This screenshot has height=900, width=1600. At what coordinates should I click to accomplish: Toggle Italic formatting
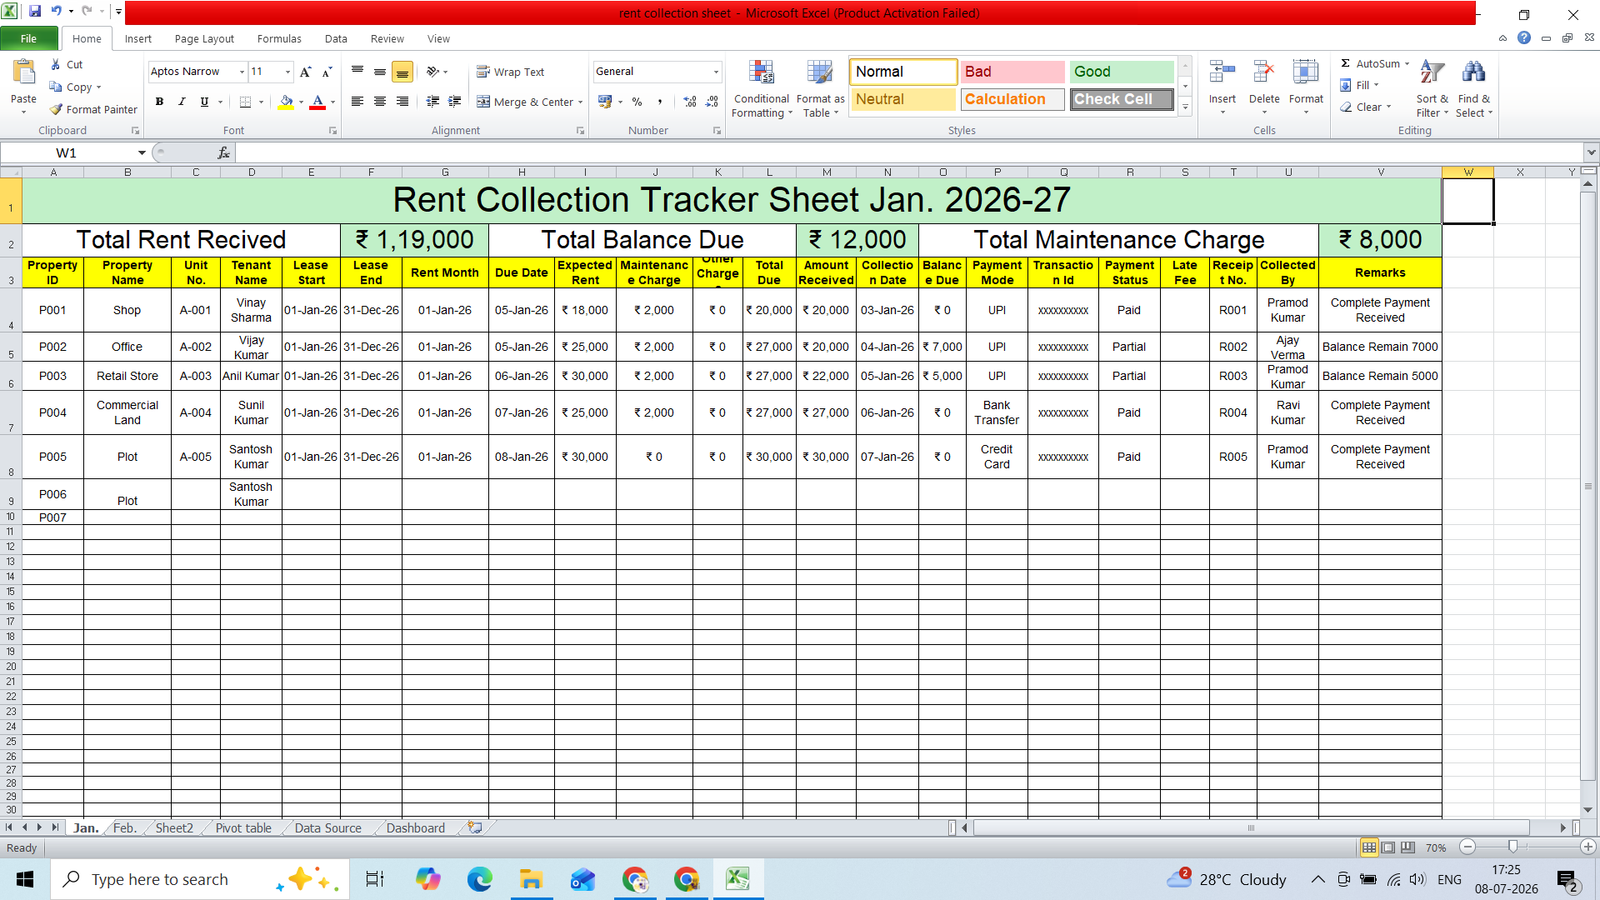point(182,102)
